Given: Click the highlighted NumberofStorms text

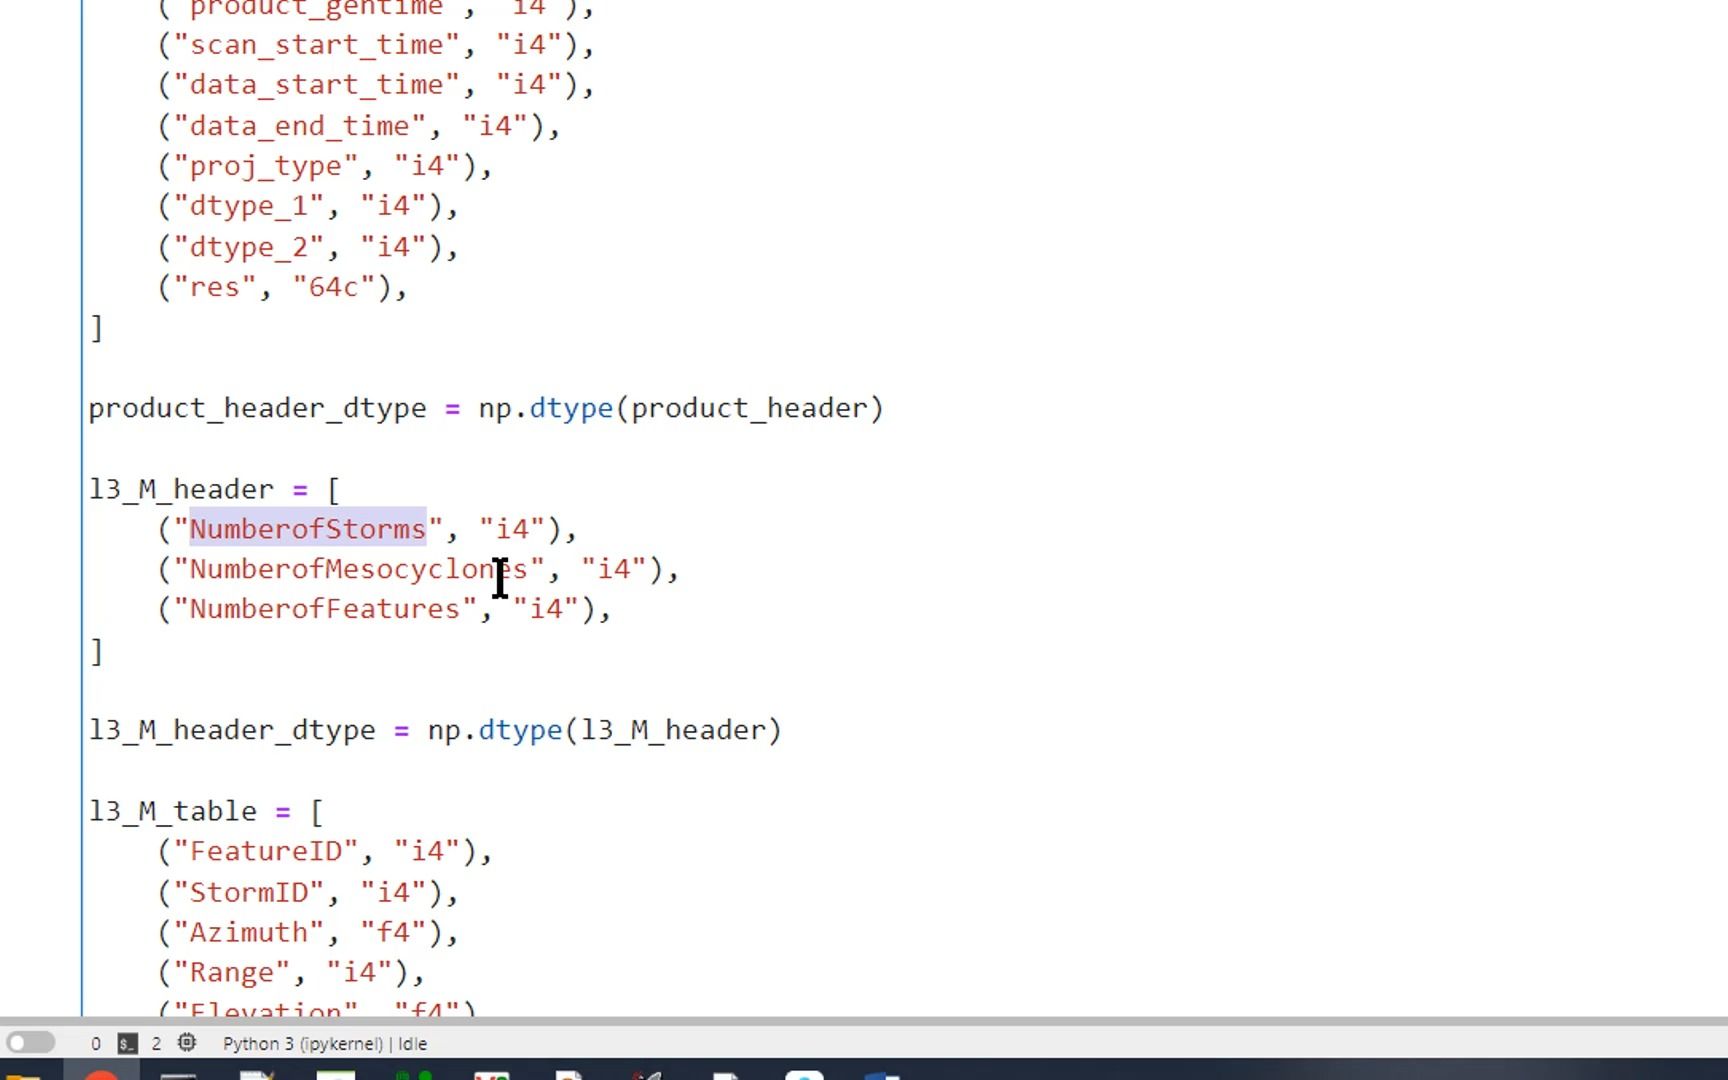Looking at the screenshot, I should point(308,528).
